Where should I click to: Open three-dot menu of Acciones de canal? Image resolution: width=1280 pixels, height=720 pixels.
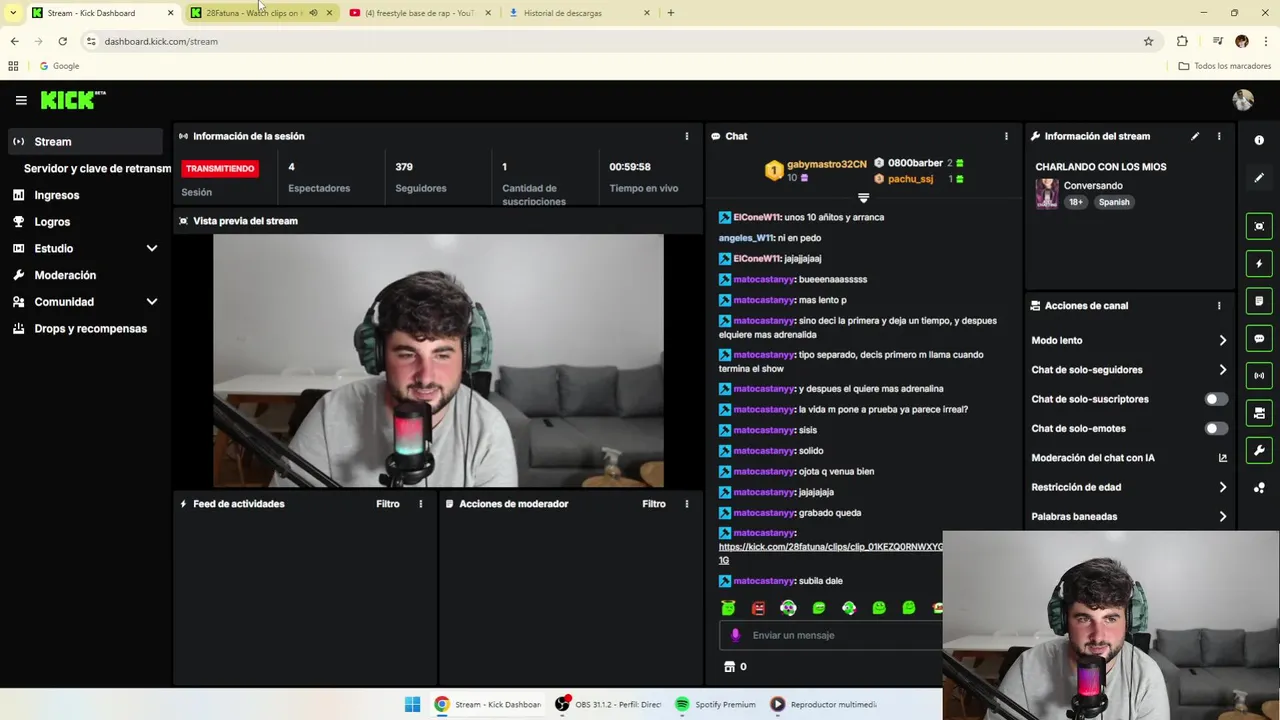coord(1218,306)
